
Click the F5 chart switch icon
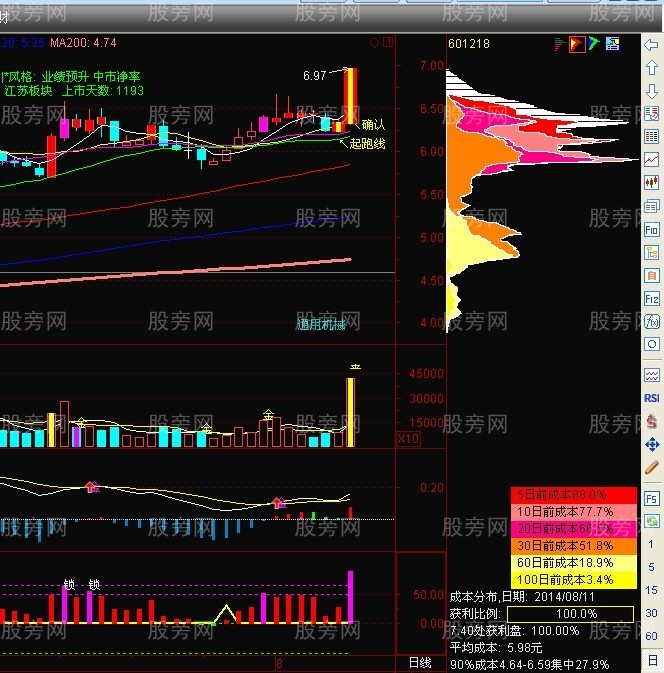[652, 499]
